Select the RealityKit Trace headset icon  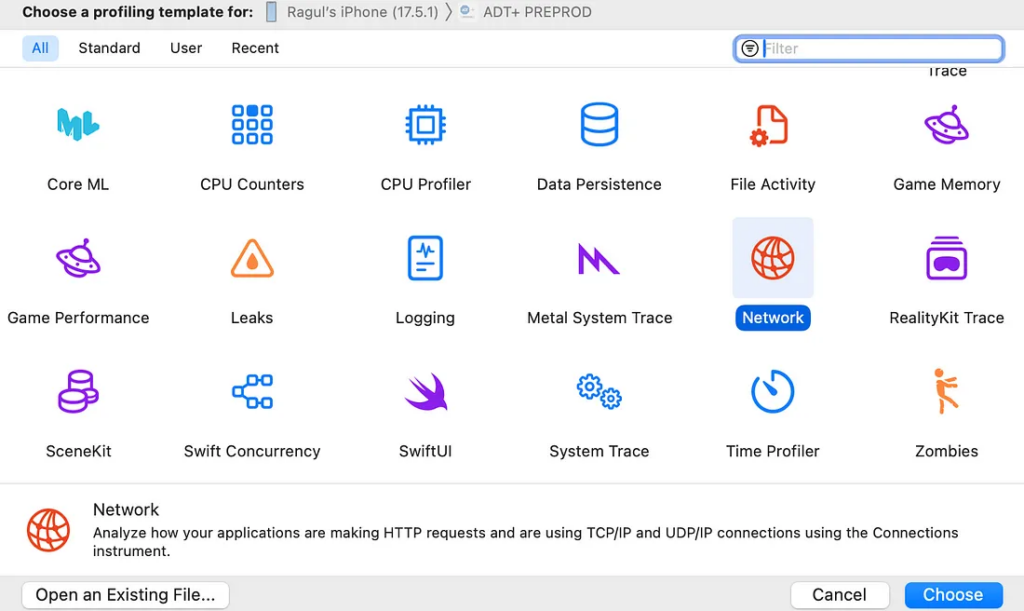946,258
